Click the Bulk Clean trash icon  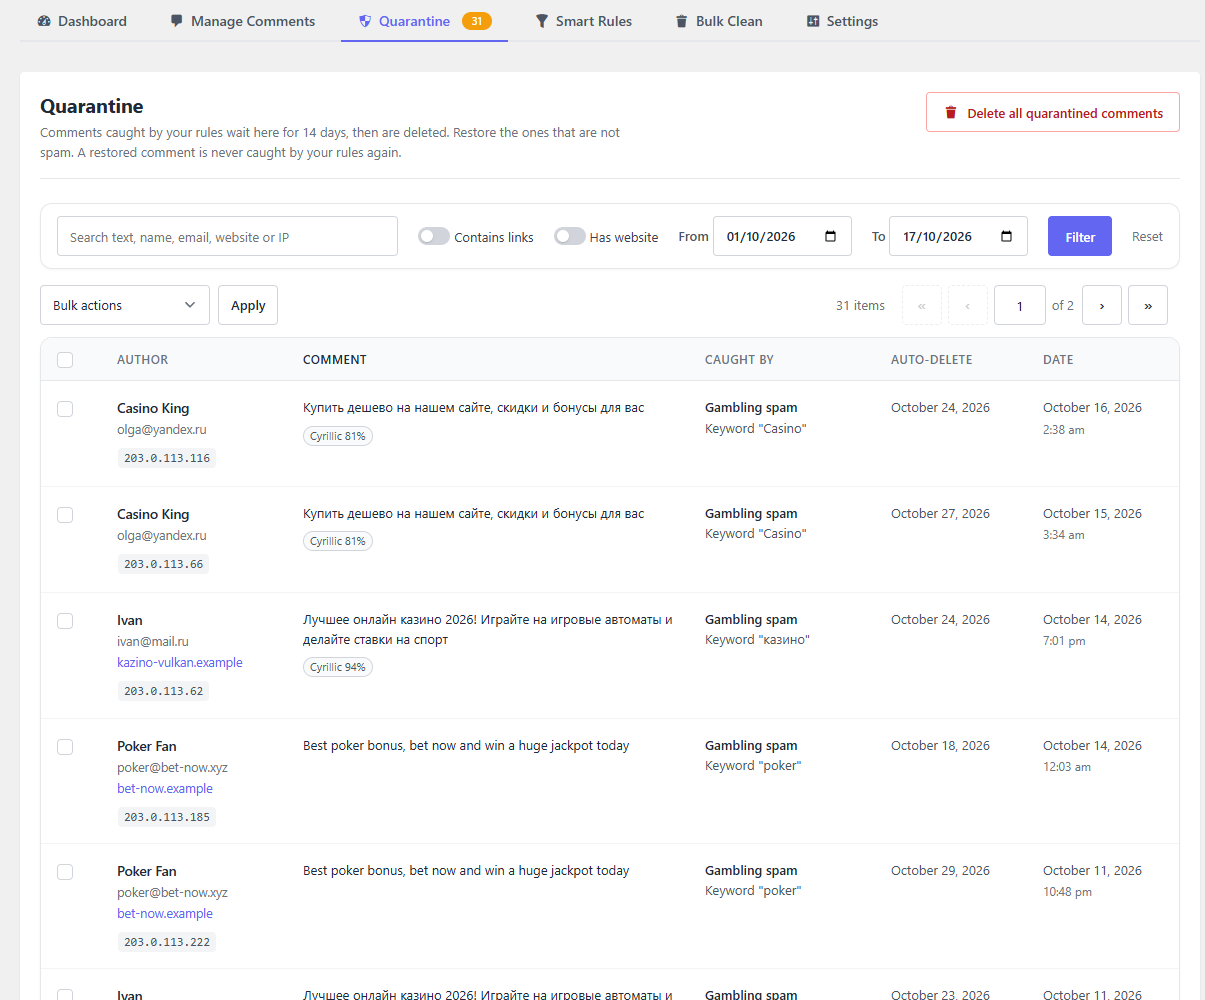coord(682,21)
